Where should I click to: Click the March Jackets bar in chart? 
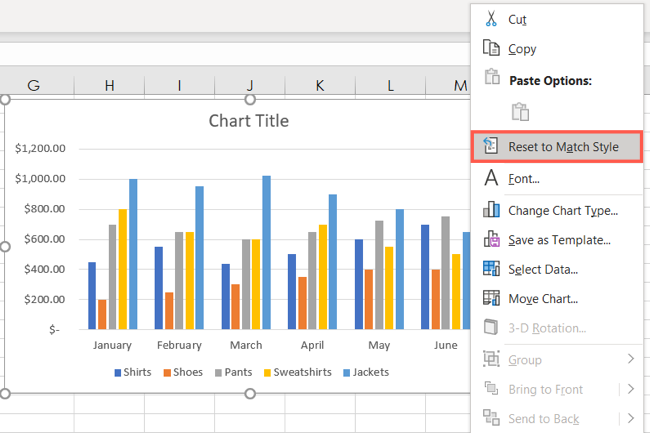tap(266, 252)
